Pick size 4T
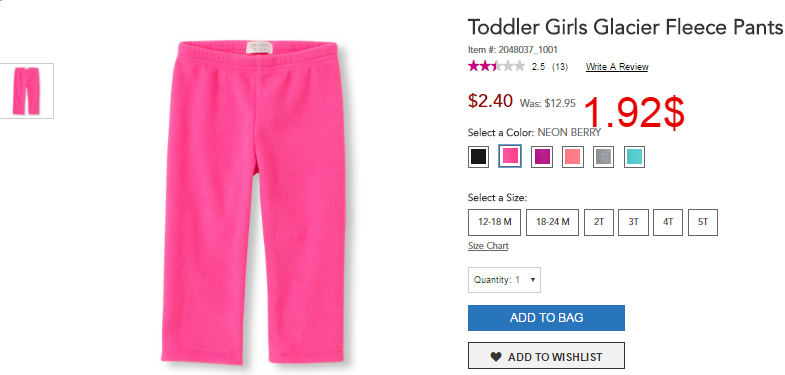This screenshot has width=785, height=375. click(x=668, y=222)
